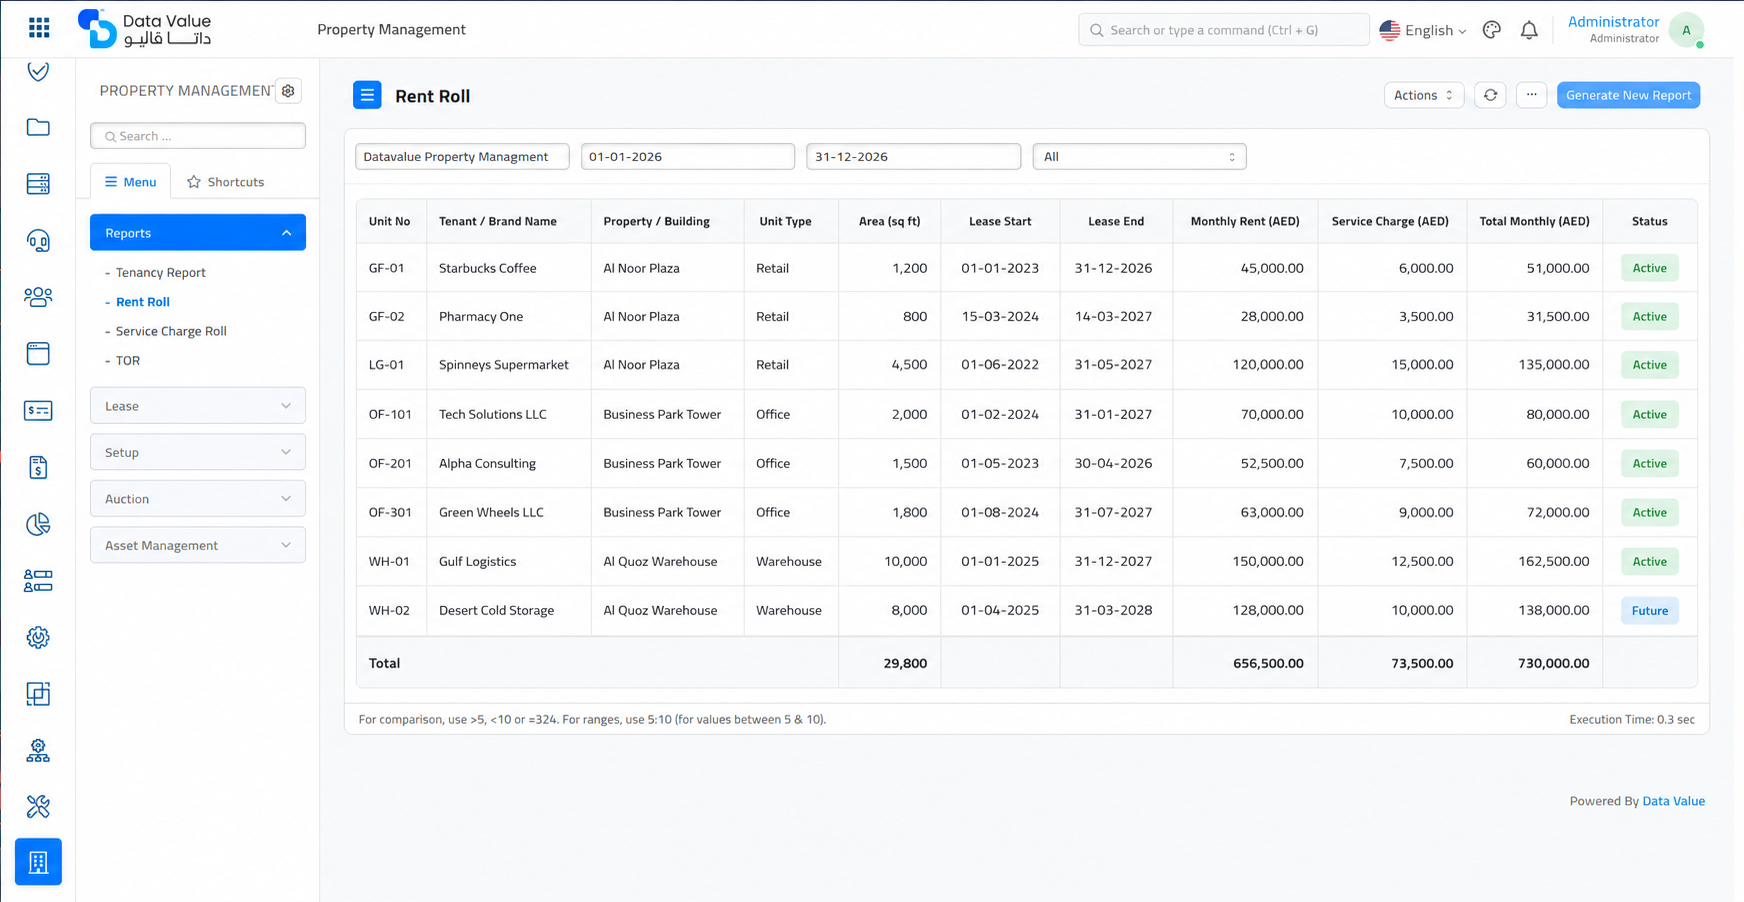This screenshot has height=902, width=1744.
Task: Open the building Property Management module
Action: (38, 862)
